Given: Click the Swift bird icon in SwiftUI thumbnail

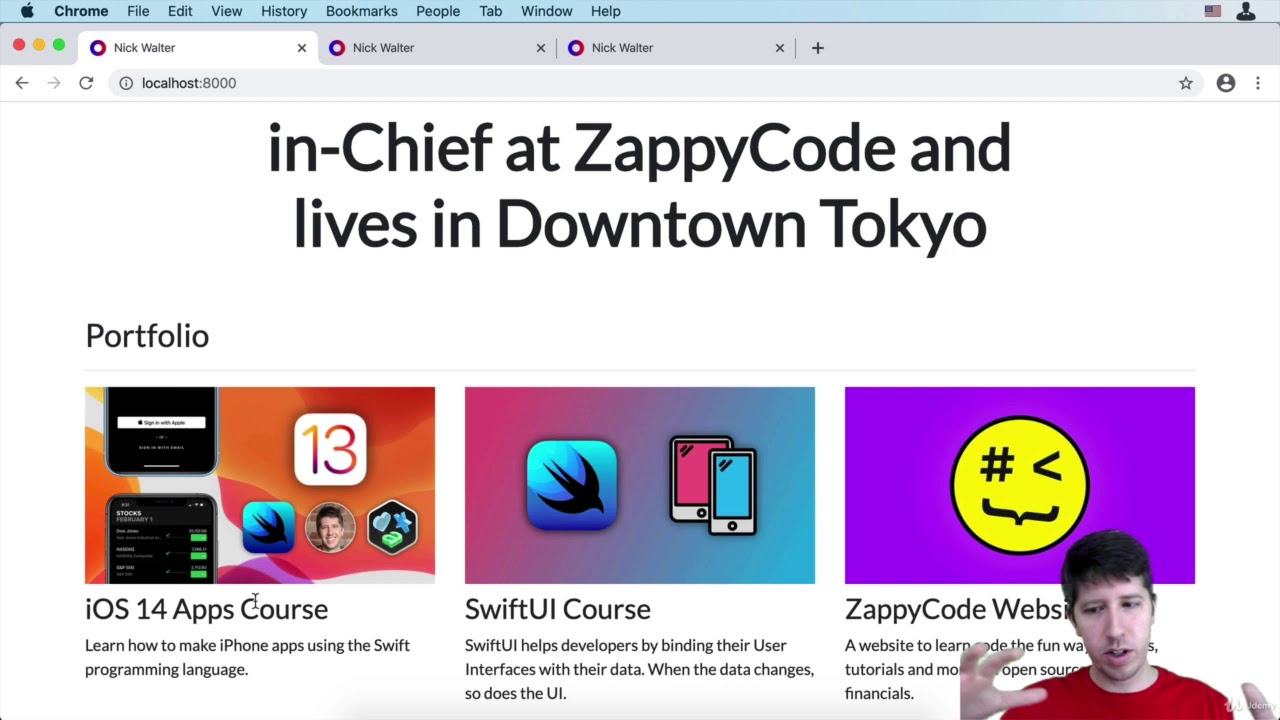Looking at the screenshot, I should click(572, 485).
